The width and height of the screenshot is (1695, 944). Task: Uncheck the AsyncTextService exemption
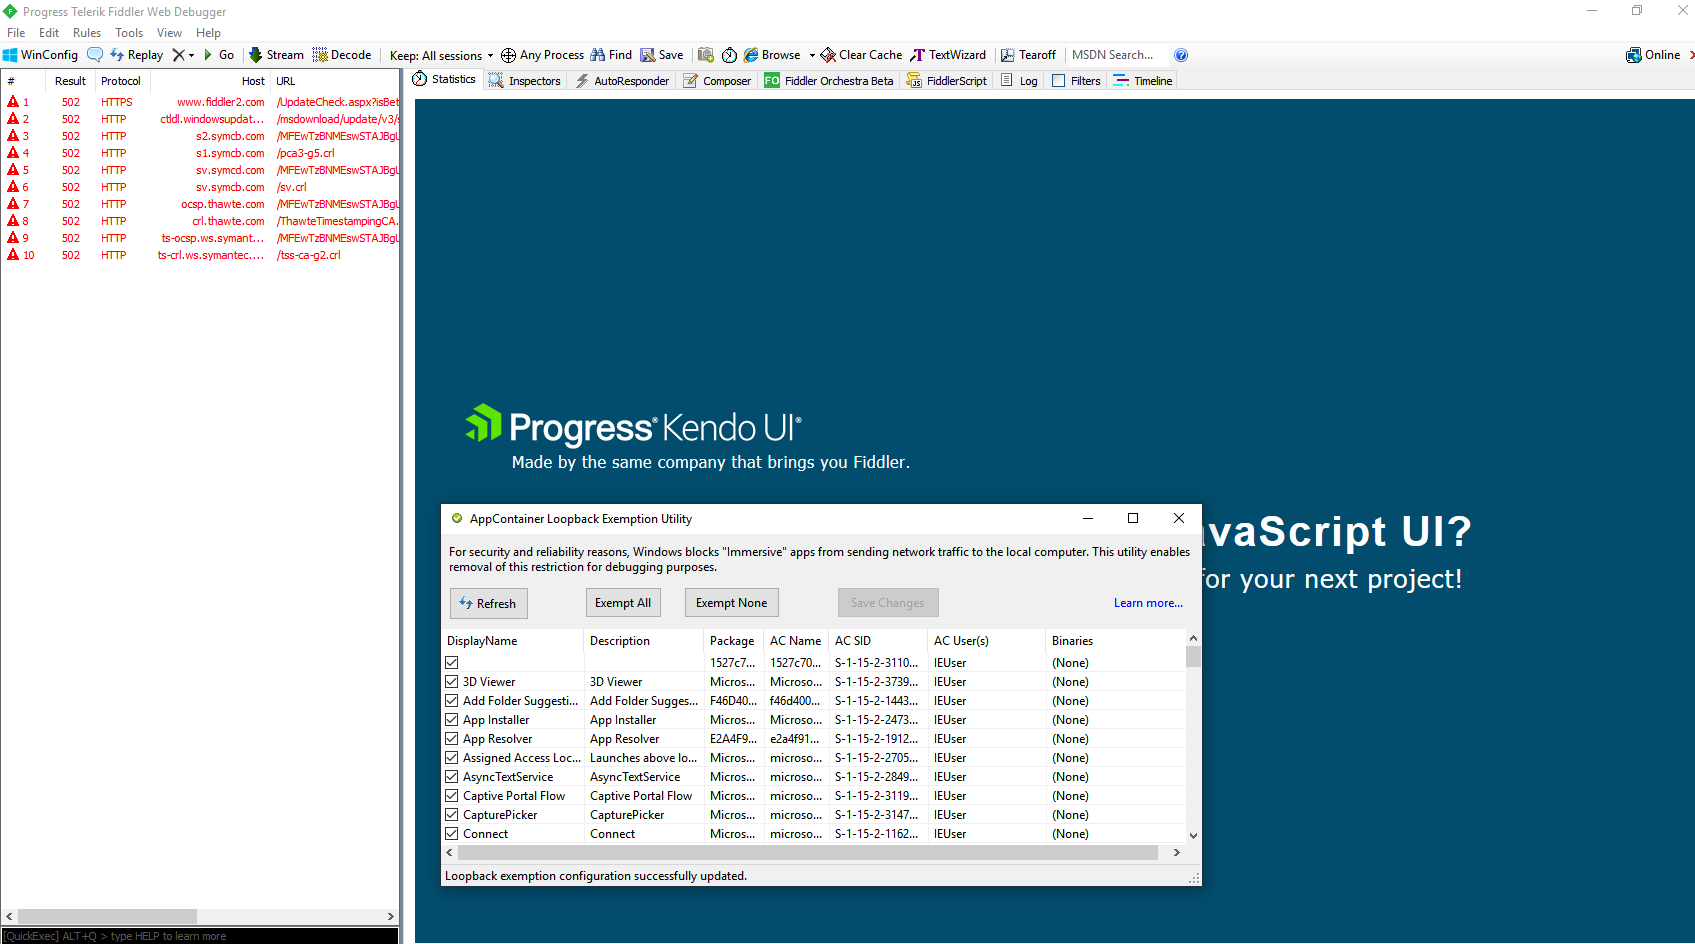[452, 777]
